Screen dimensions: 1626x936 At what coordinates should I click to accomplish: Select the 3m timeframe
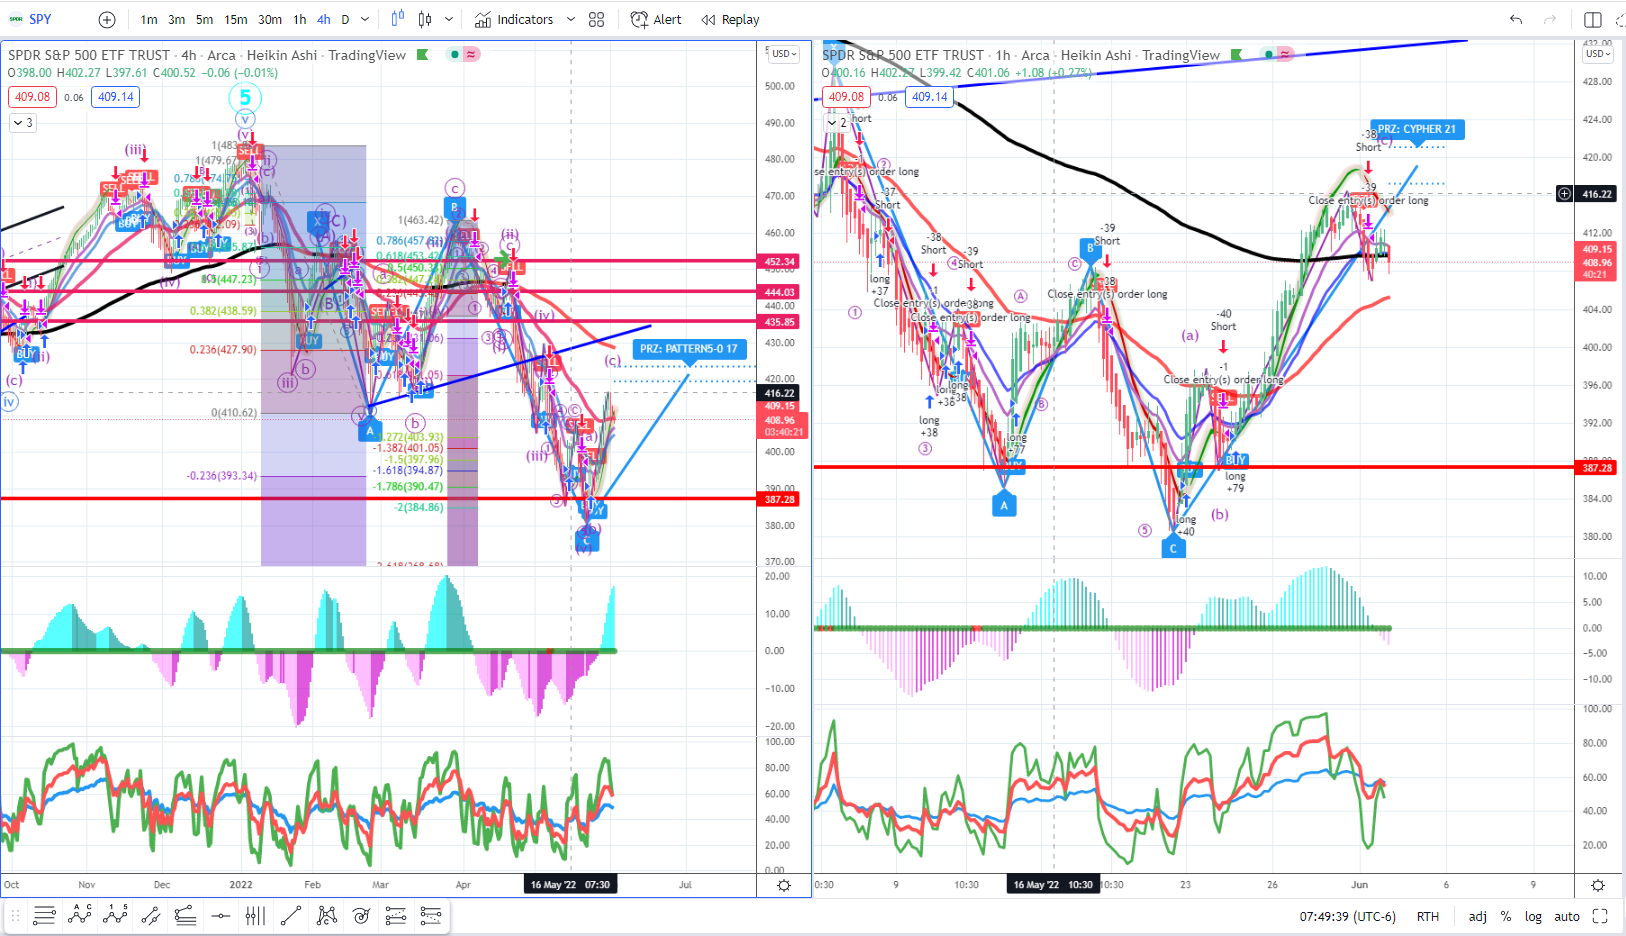point(176,19)
